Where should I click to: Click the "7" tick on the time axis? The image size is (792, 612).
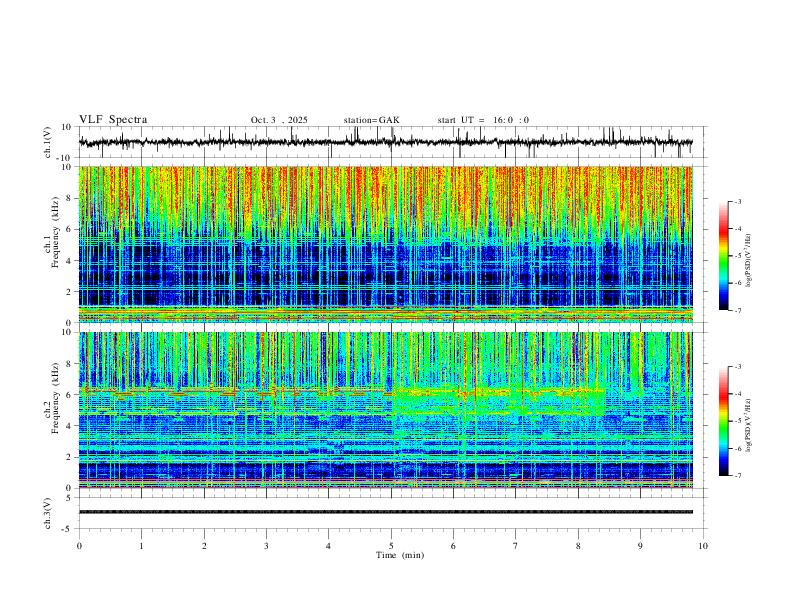[x=516, y=546]
